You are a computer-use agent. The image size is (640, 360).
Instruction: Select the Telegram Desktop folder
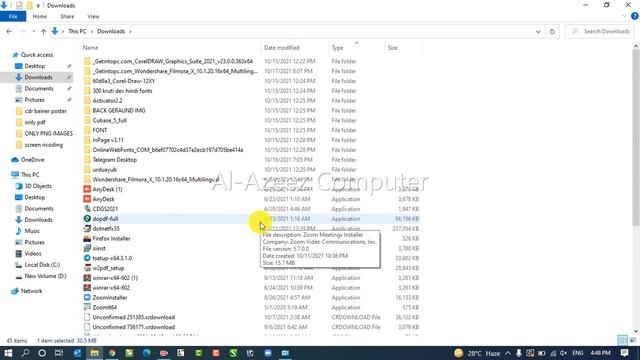click(x=114, y=160)
